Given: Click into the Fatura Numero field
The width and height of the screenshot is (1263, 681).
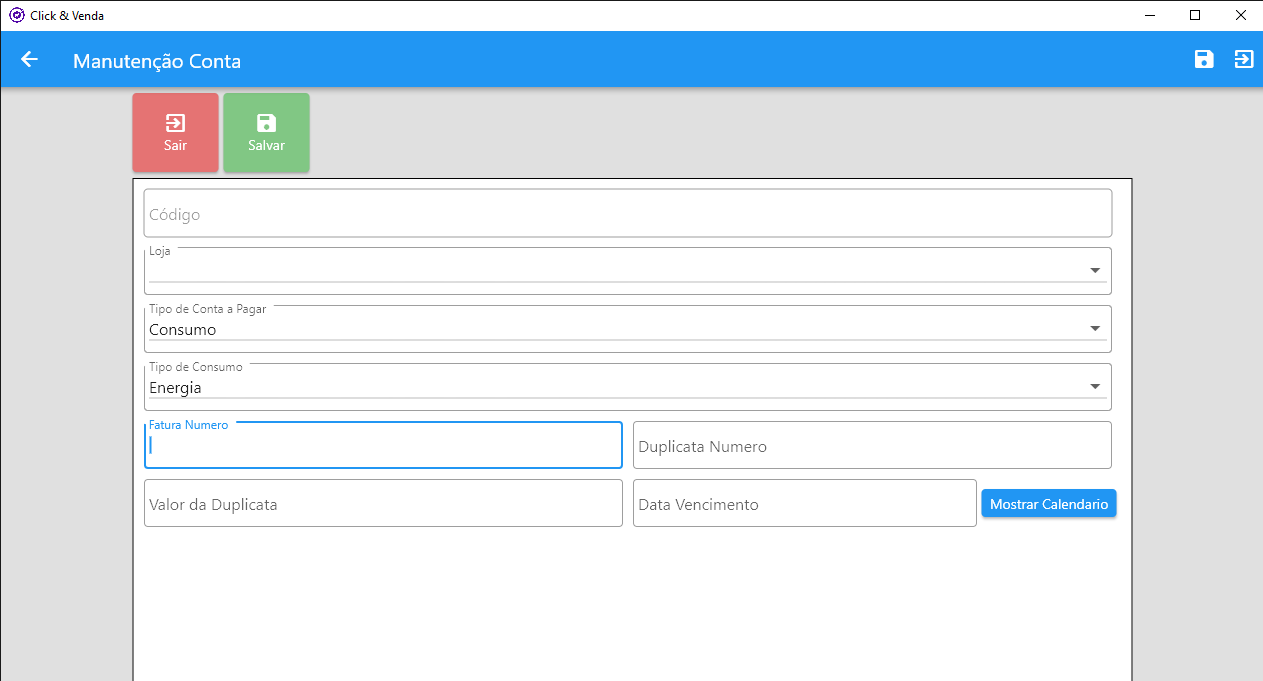Looking at the screenshot, I should point(383,447).
